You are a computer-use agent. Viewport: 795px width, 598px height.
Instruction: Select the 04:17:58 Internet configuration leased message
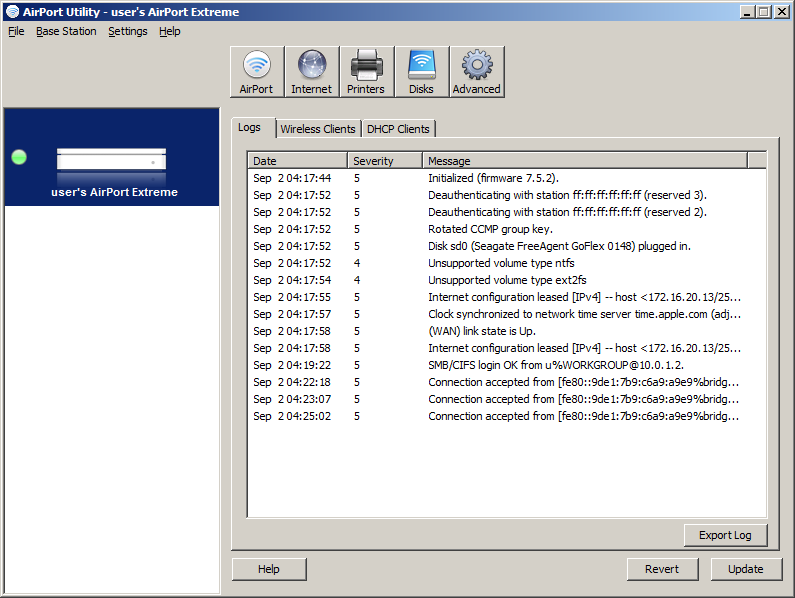[x=584, y=348]
